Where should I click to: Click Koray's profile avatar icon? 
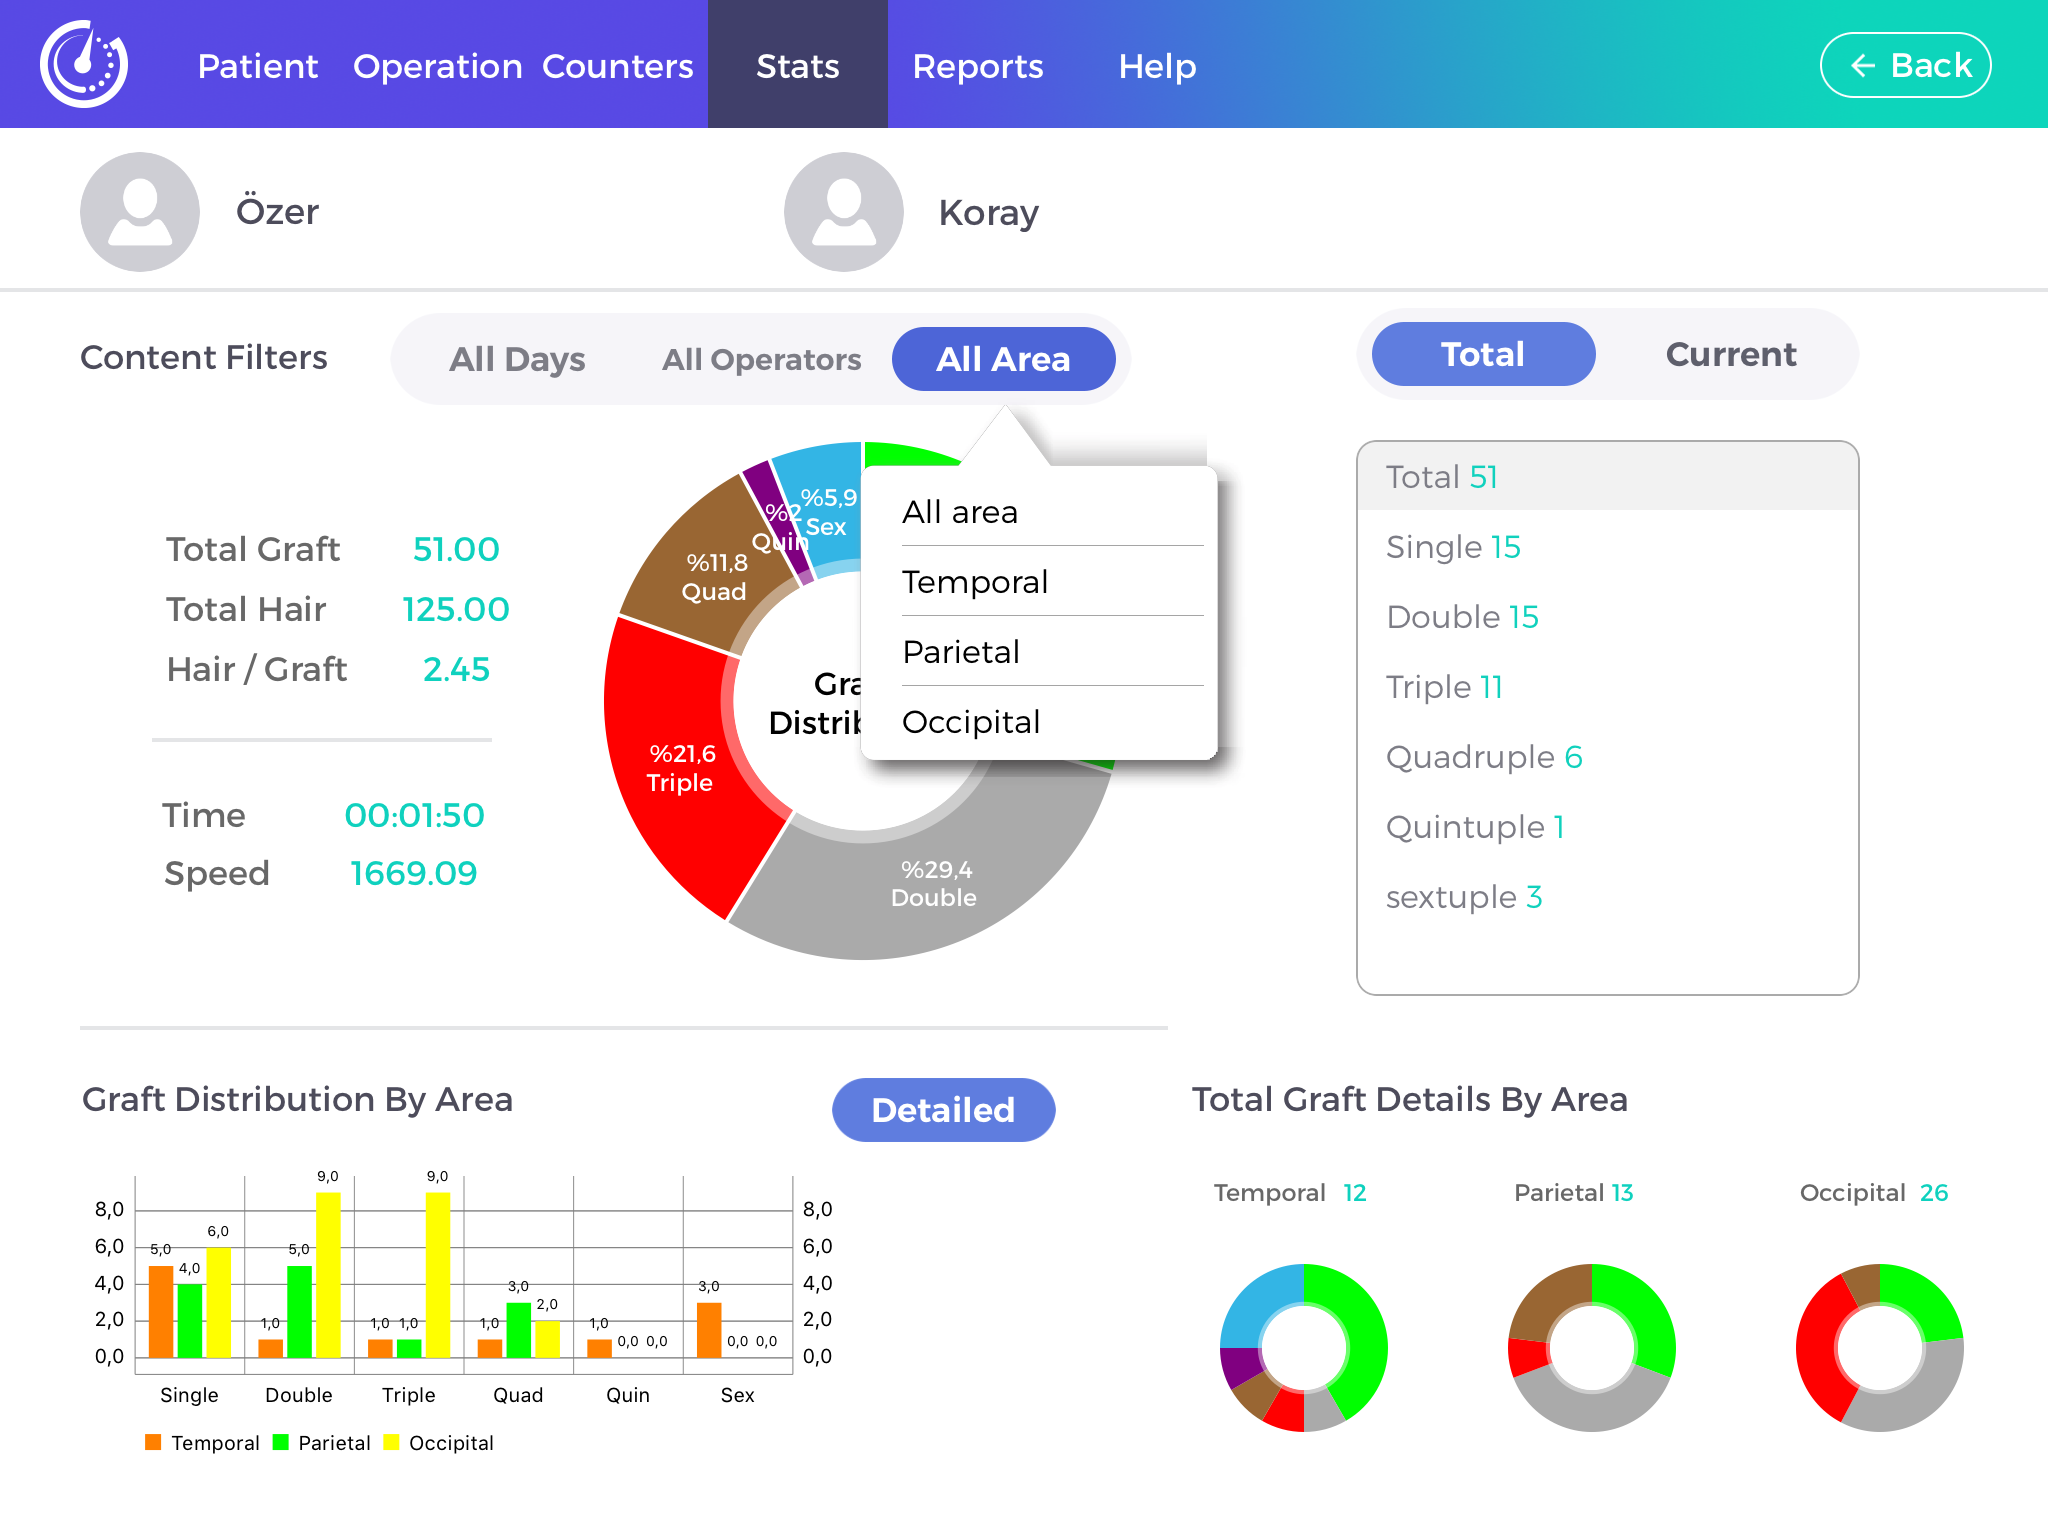tap(844, 212)
